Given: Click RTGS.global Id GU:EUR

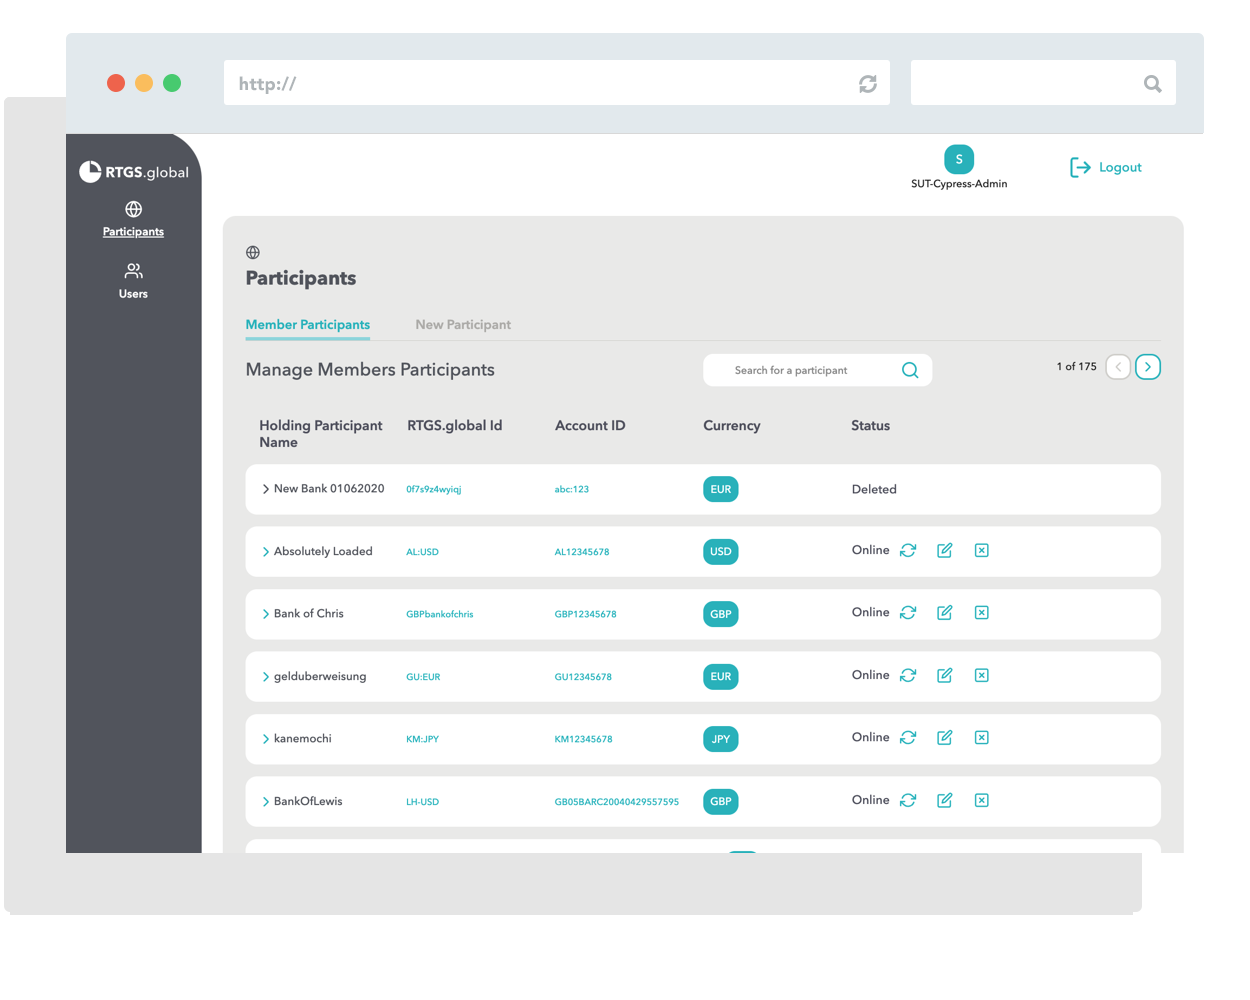Looking at the screenshot, I should pos(423,677).
